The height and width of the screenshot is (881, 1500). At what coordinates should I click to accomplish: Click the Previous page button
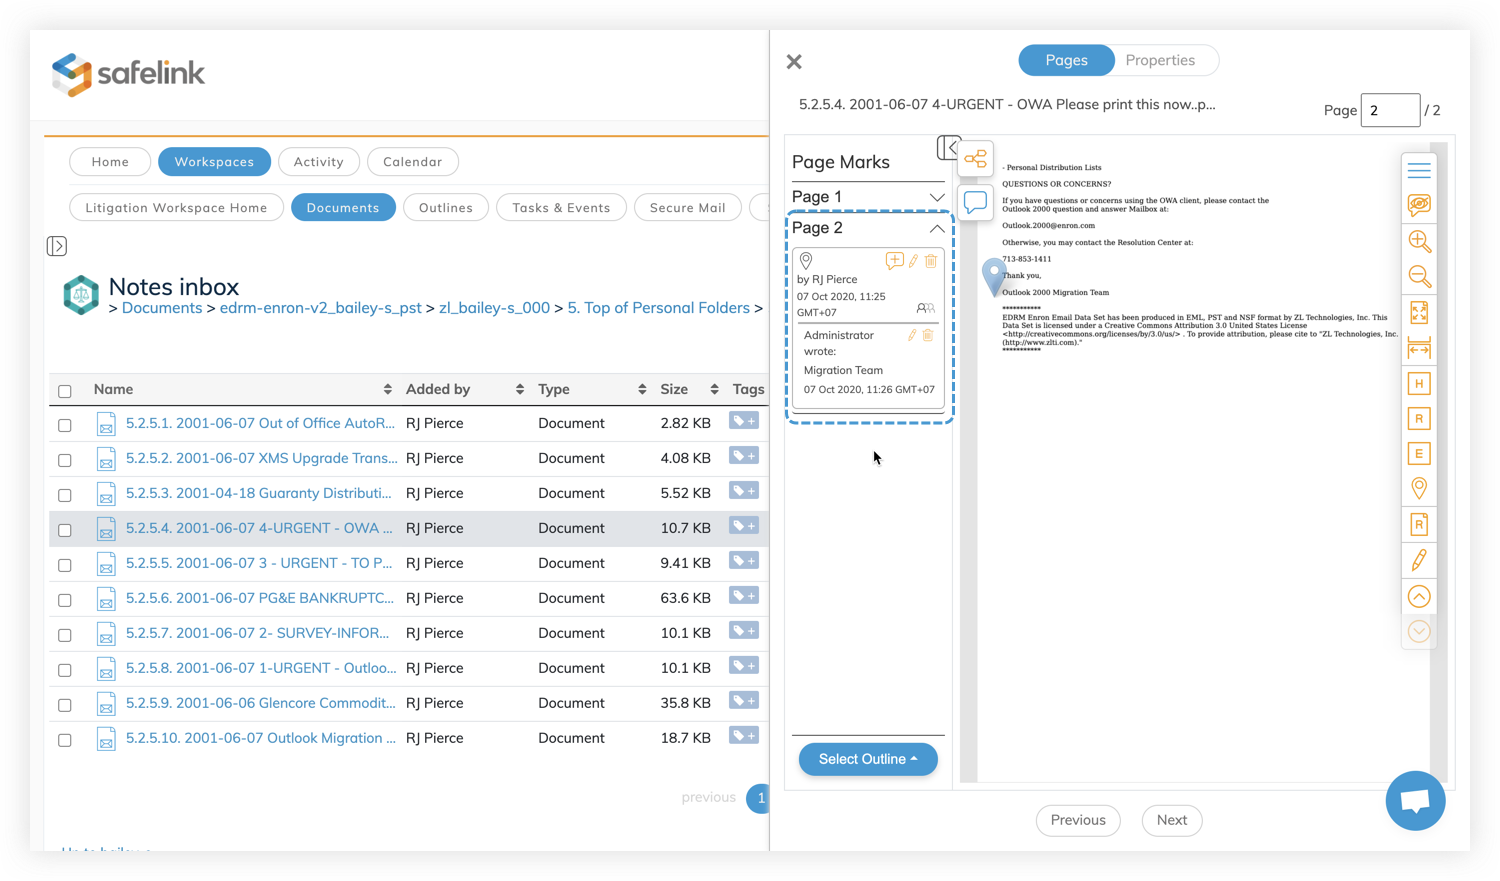coord(1078,820)
